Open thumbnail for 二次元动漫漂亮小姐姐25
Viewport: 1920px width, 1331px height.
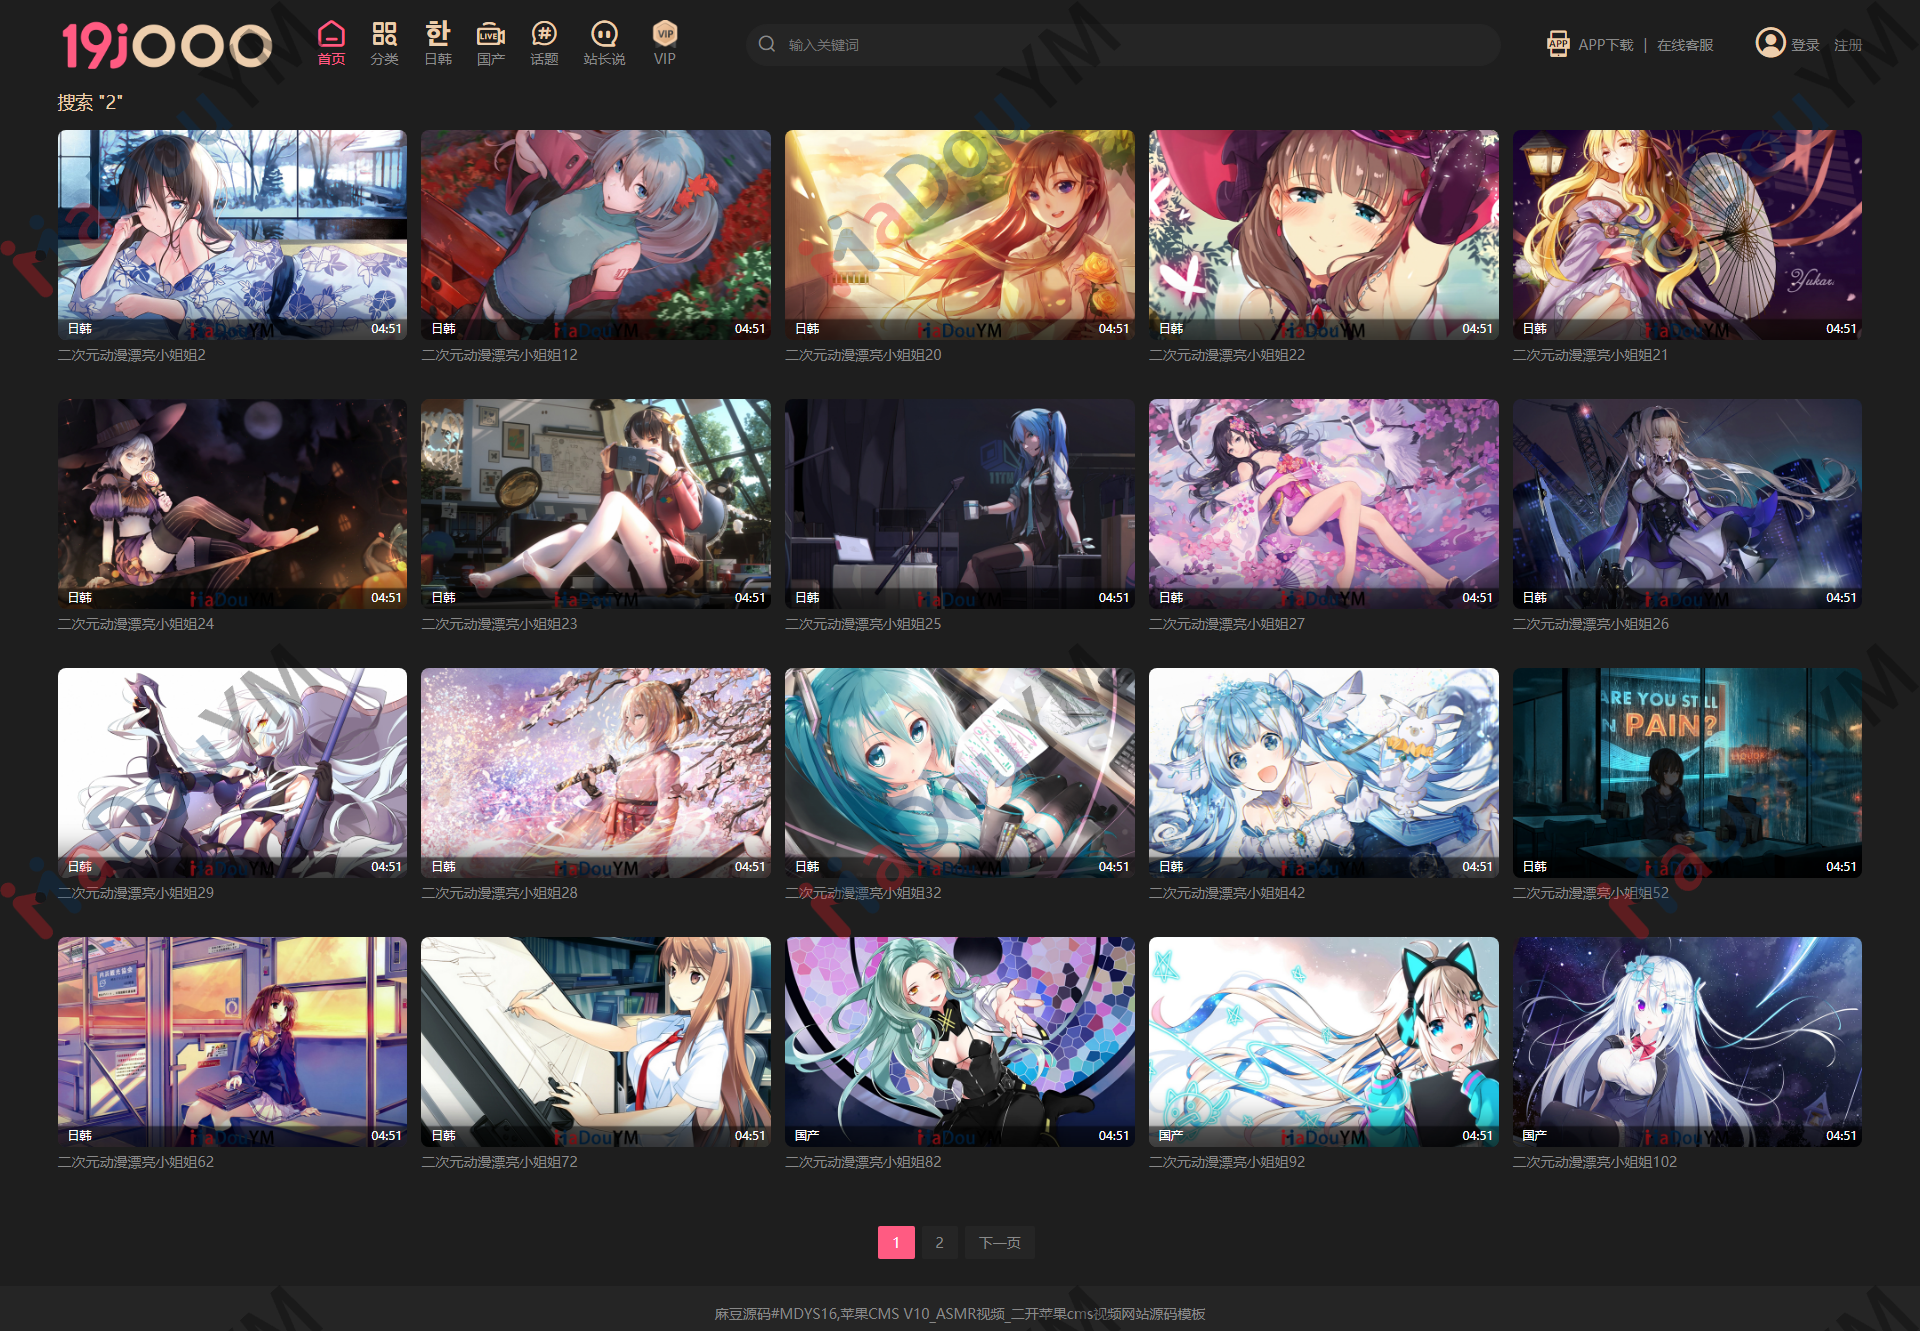(960, 504)
